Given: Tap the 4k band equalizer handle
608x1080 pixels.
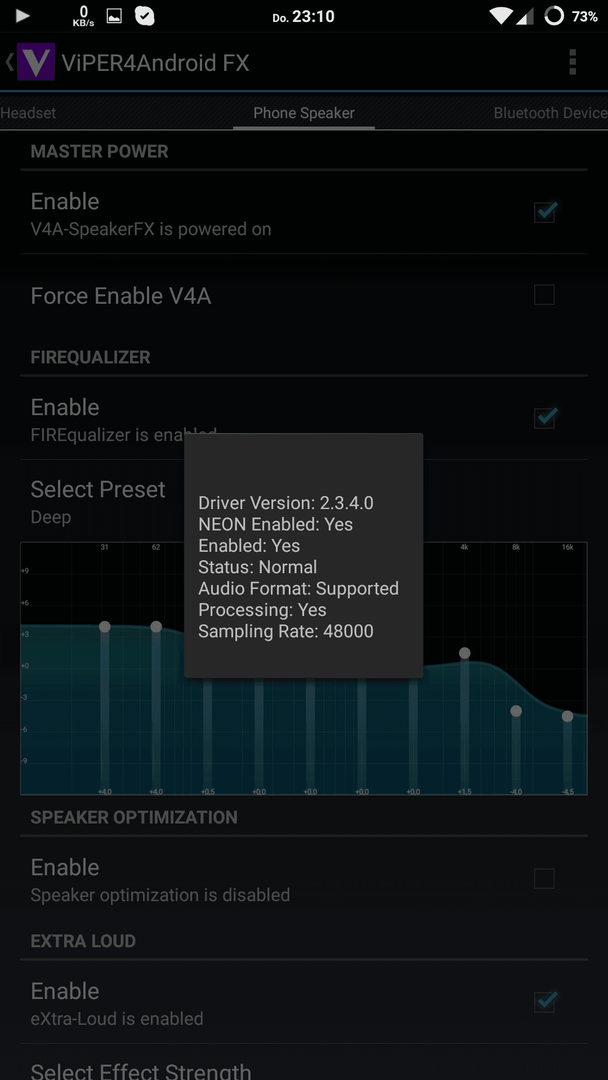Looking at the screenshot, I should click(x=465, y=653).
